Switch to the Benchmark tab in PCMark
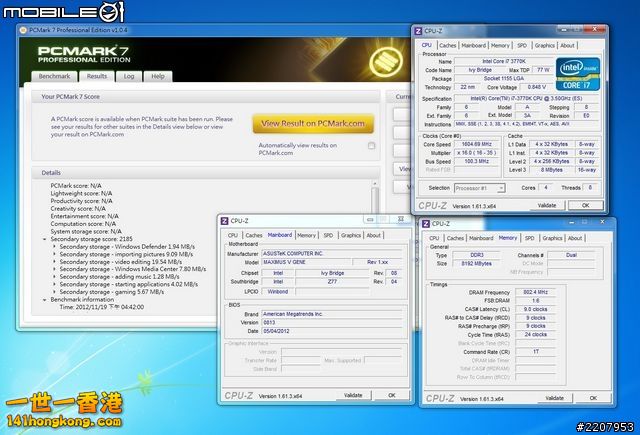Viewport: 640px width, 435px height. pos(54,76)
